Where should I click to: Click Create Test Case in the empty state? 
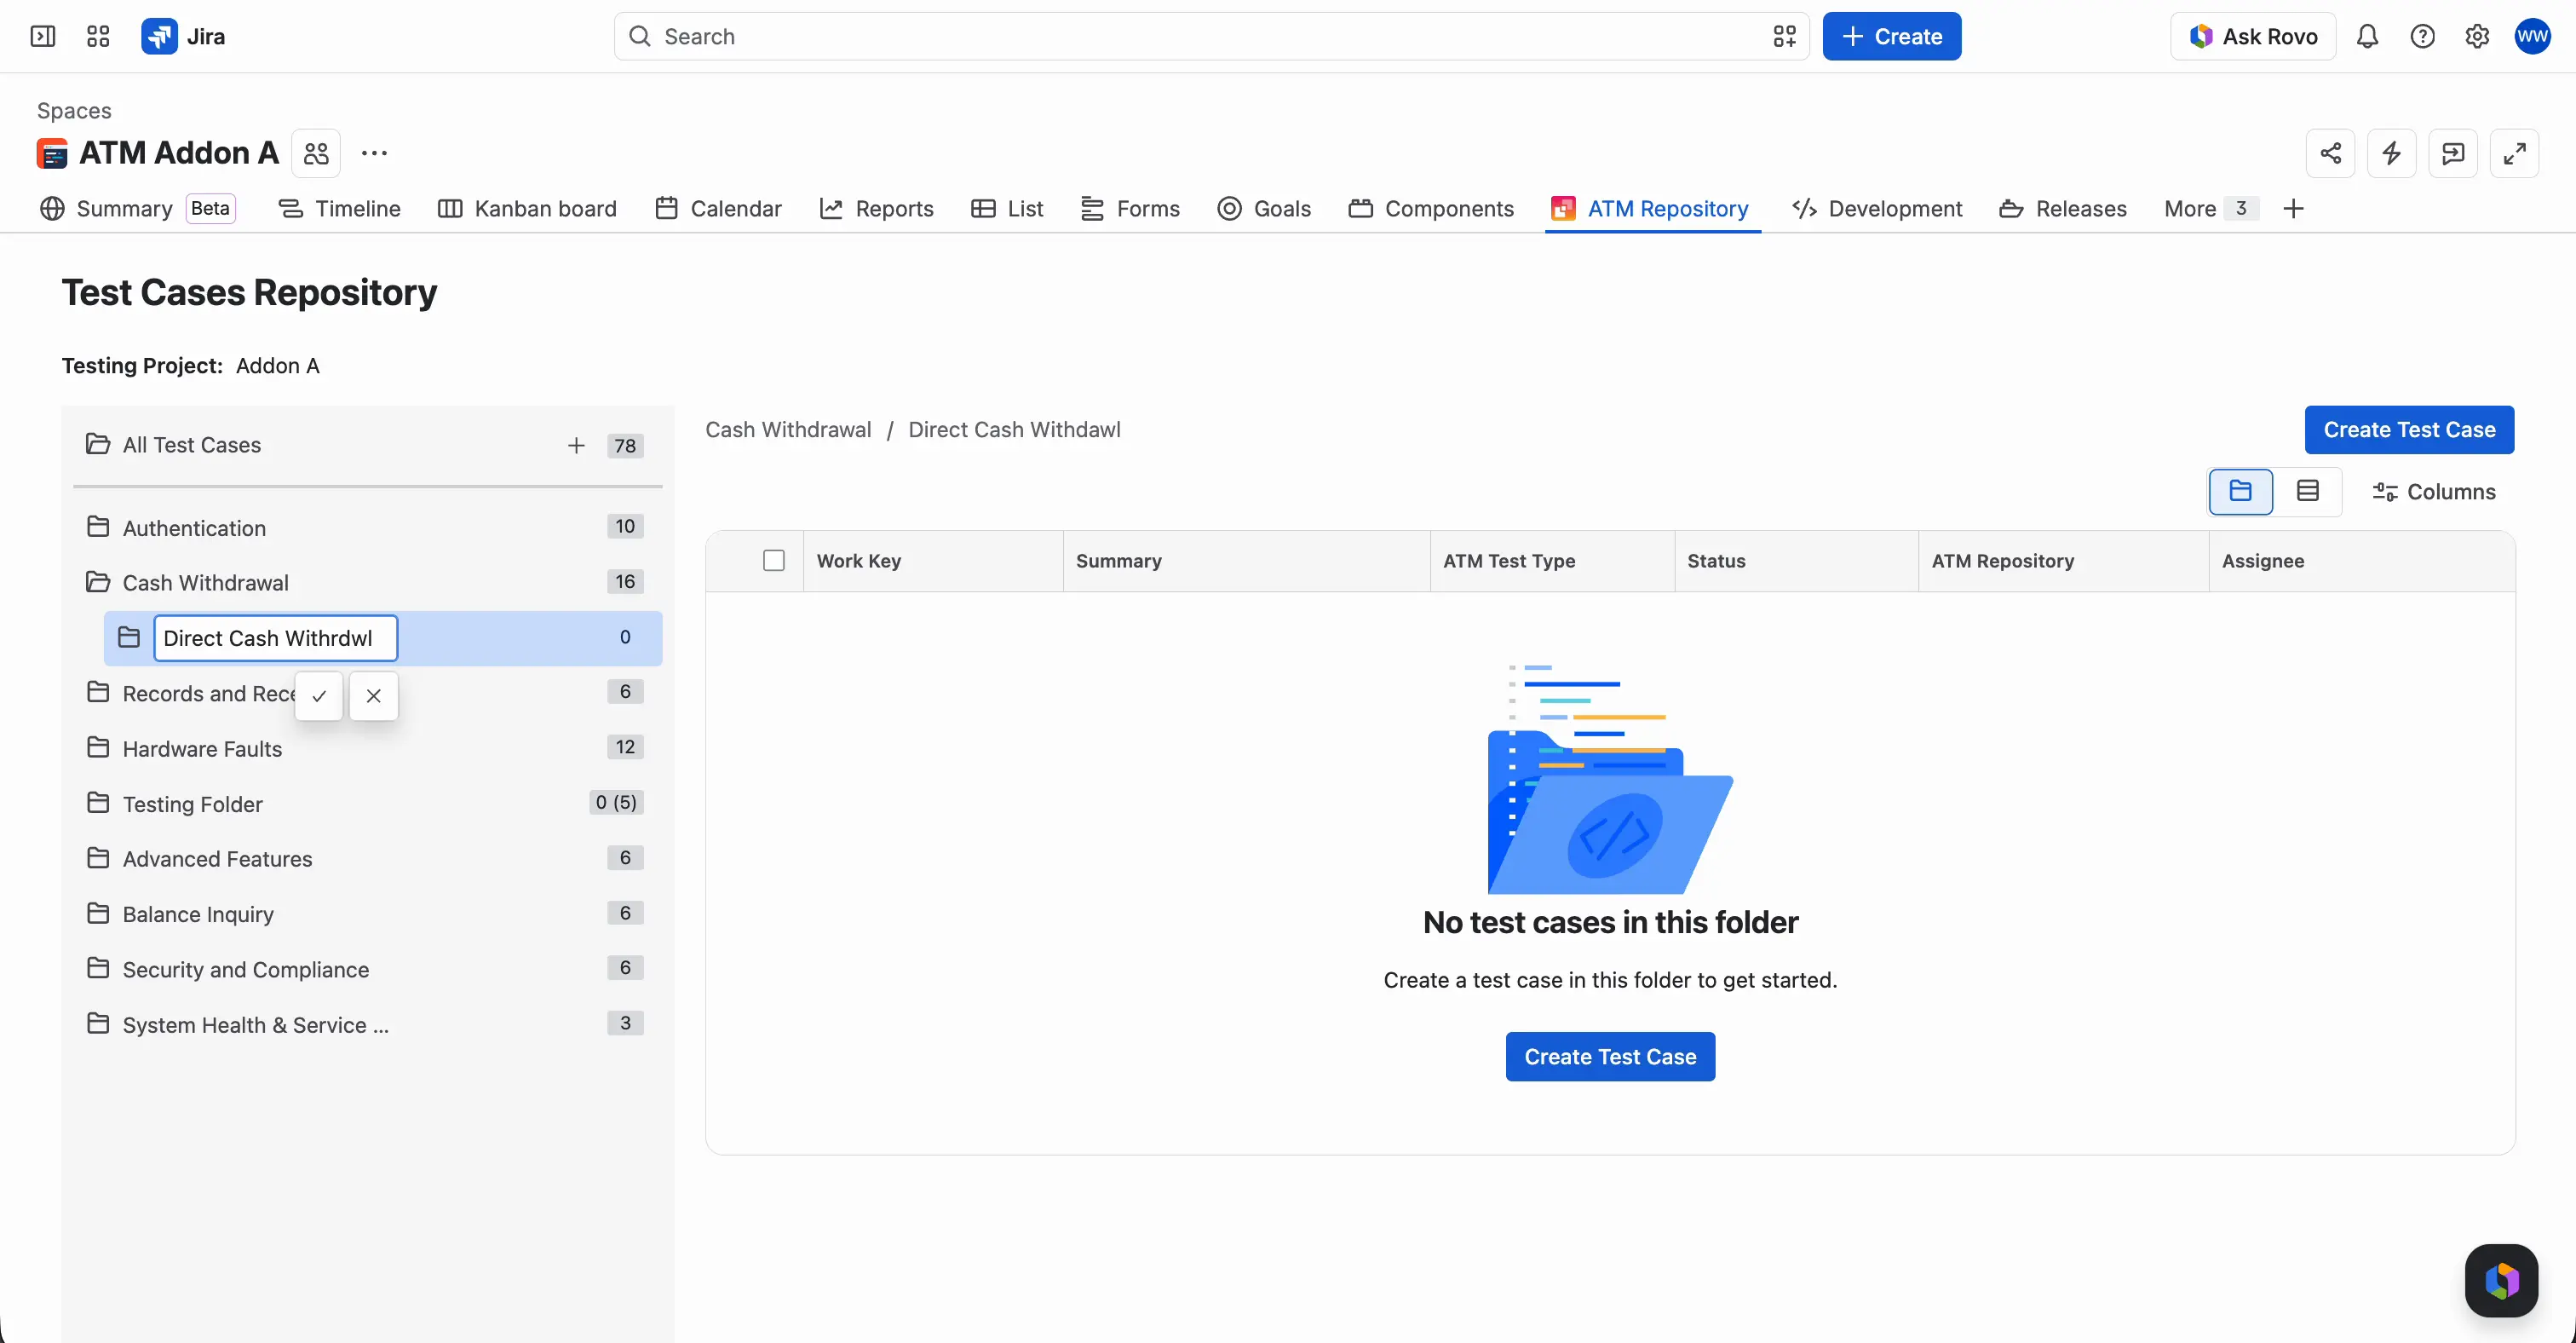pos(1610,1057)
